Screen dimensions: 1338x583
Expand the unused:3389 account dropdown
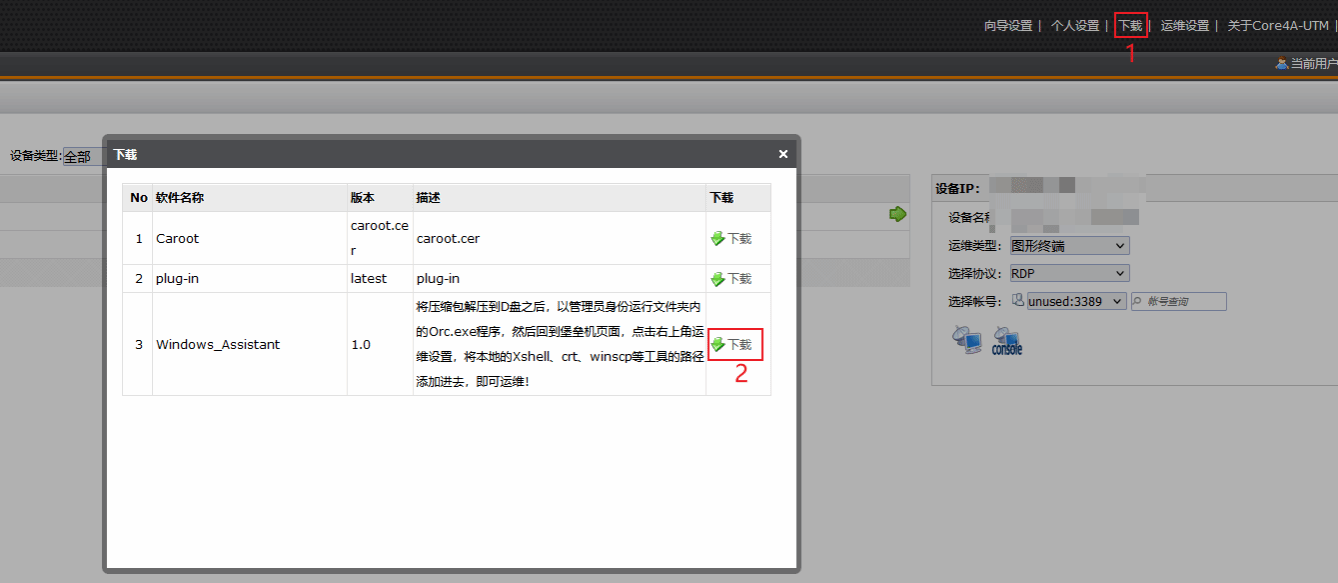1076,301
